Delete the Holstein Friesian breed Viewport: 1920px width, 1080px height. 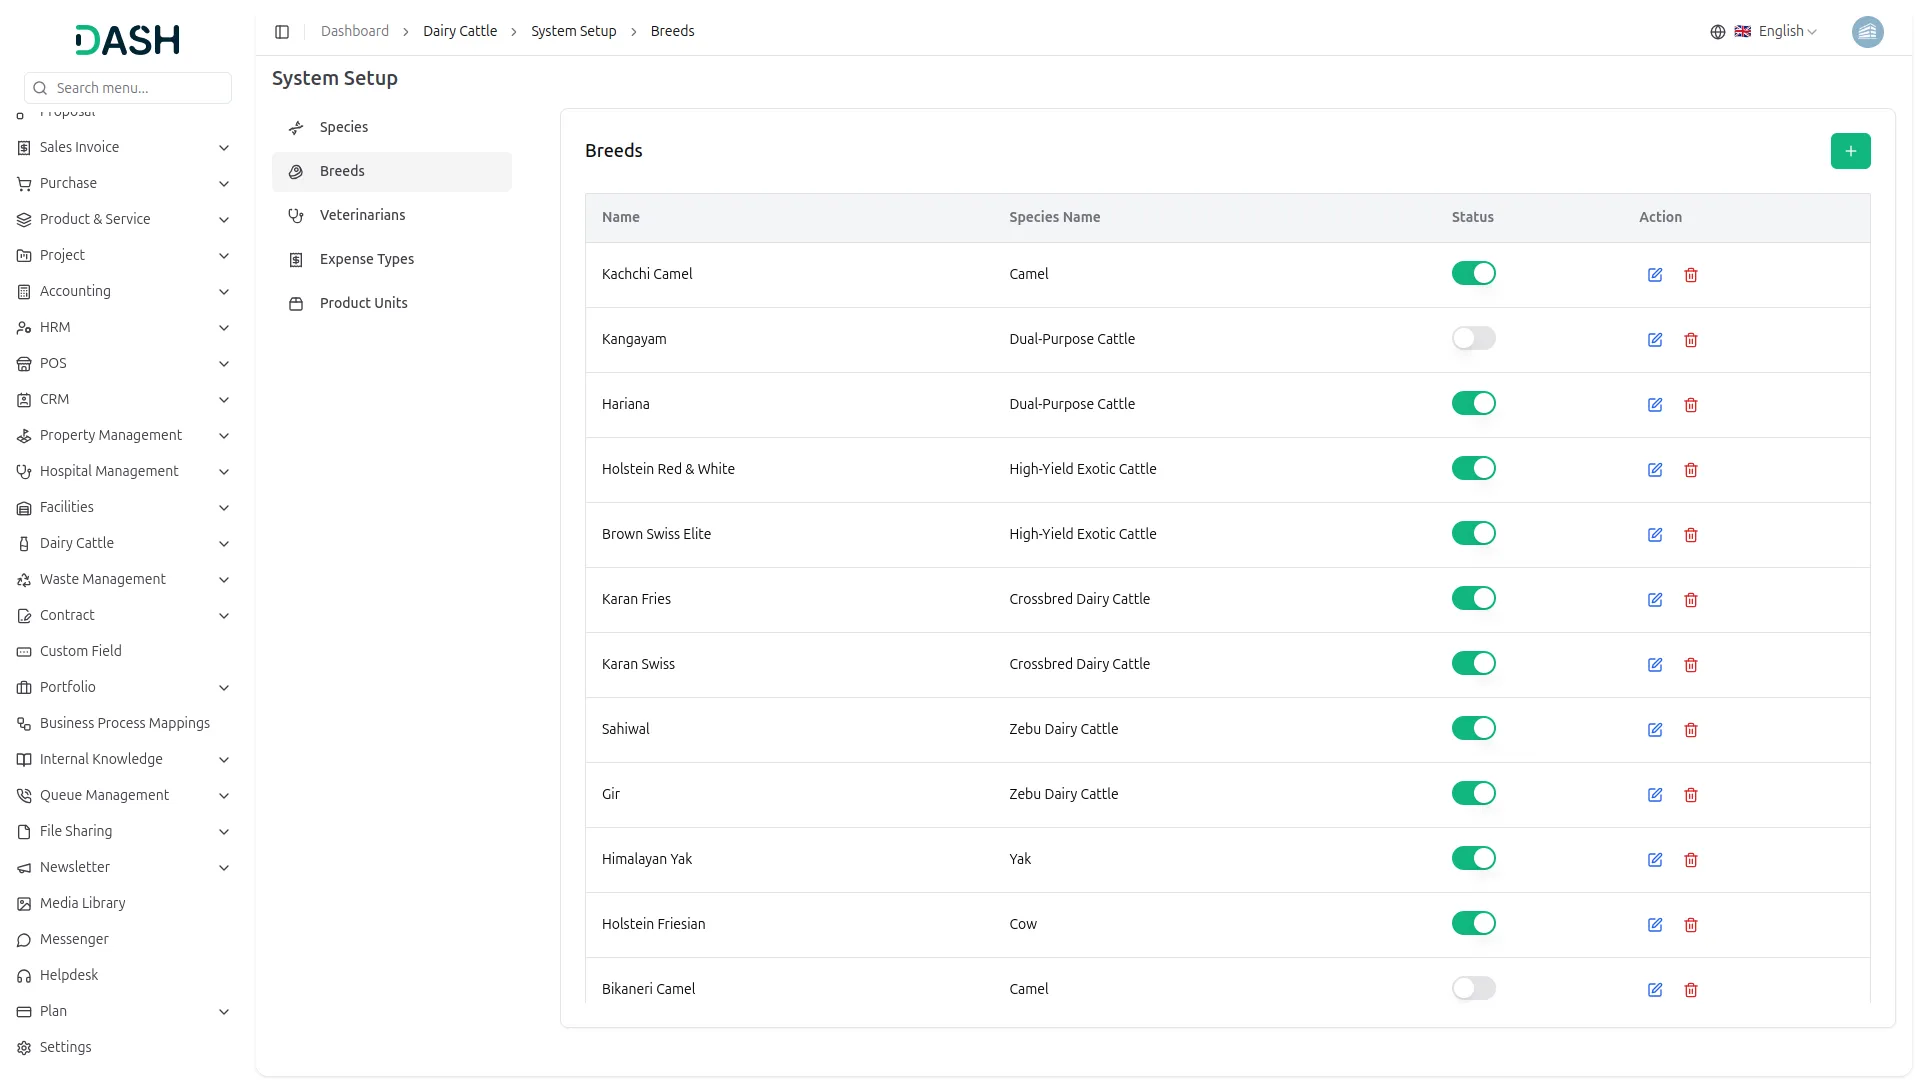(1691, 925)
